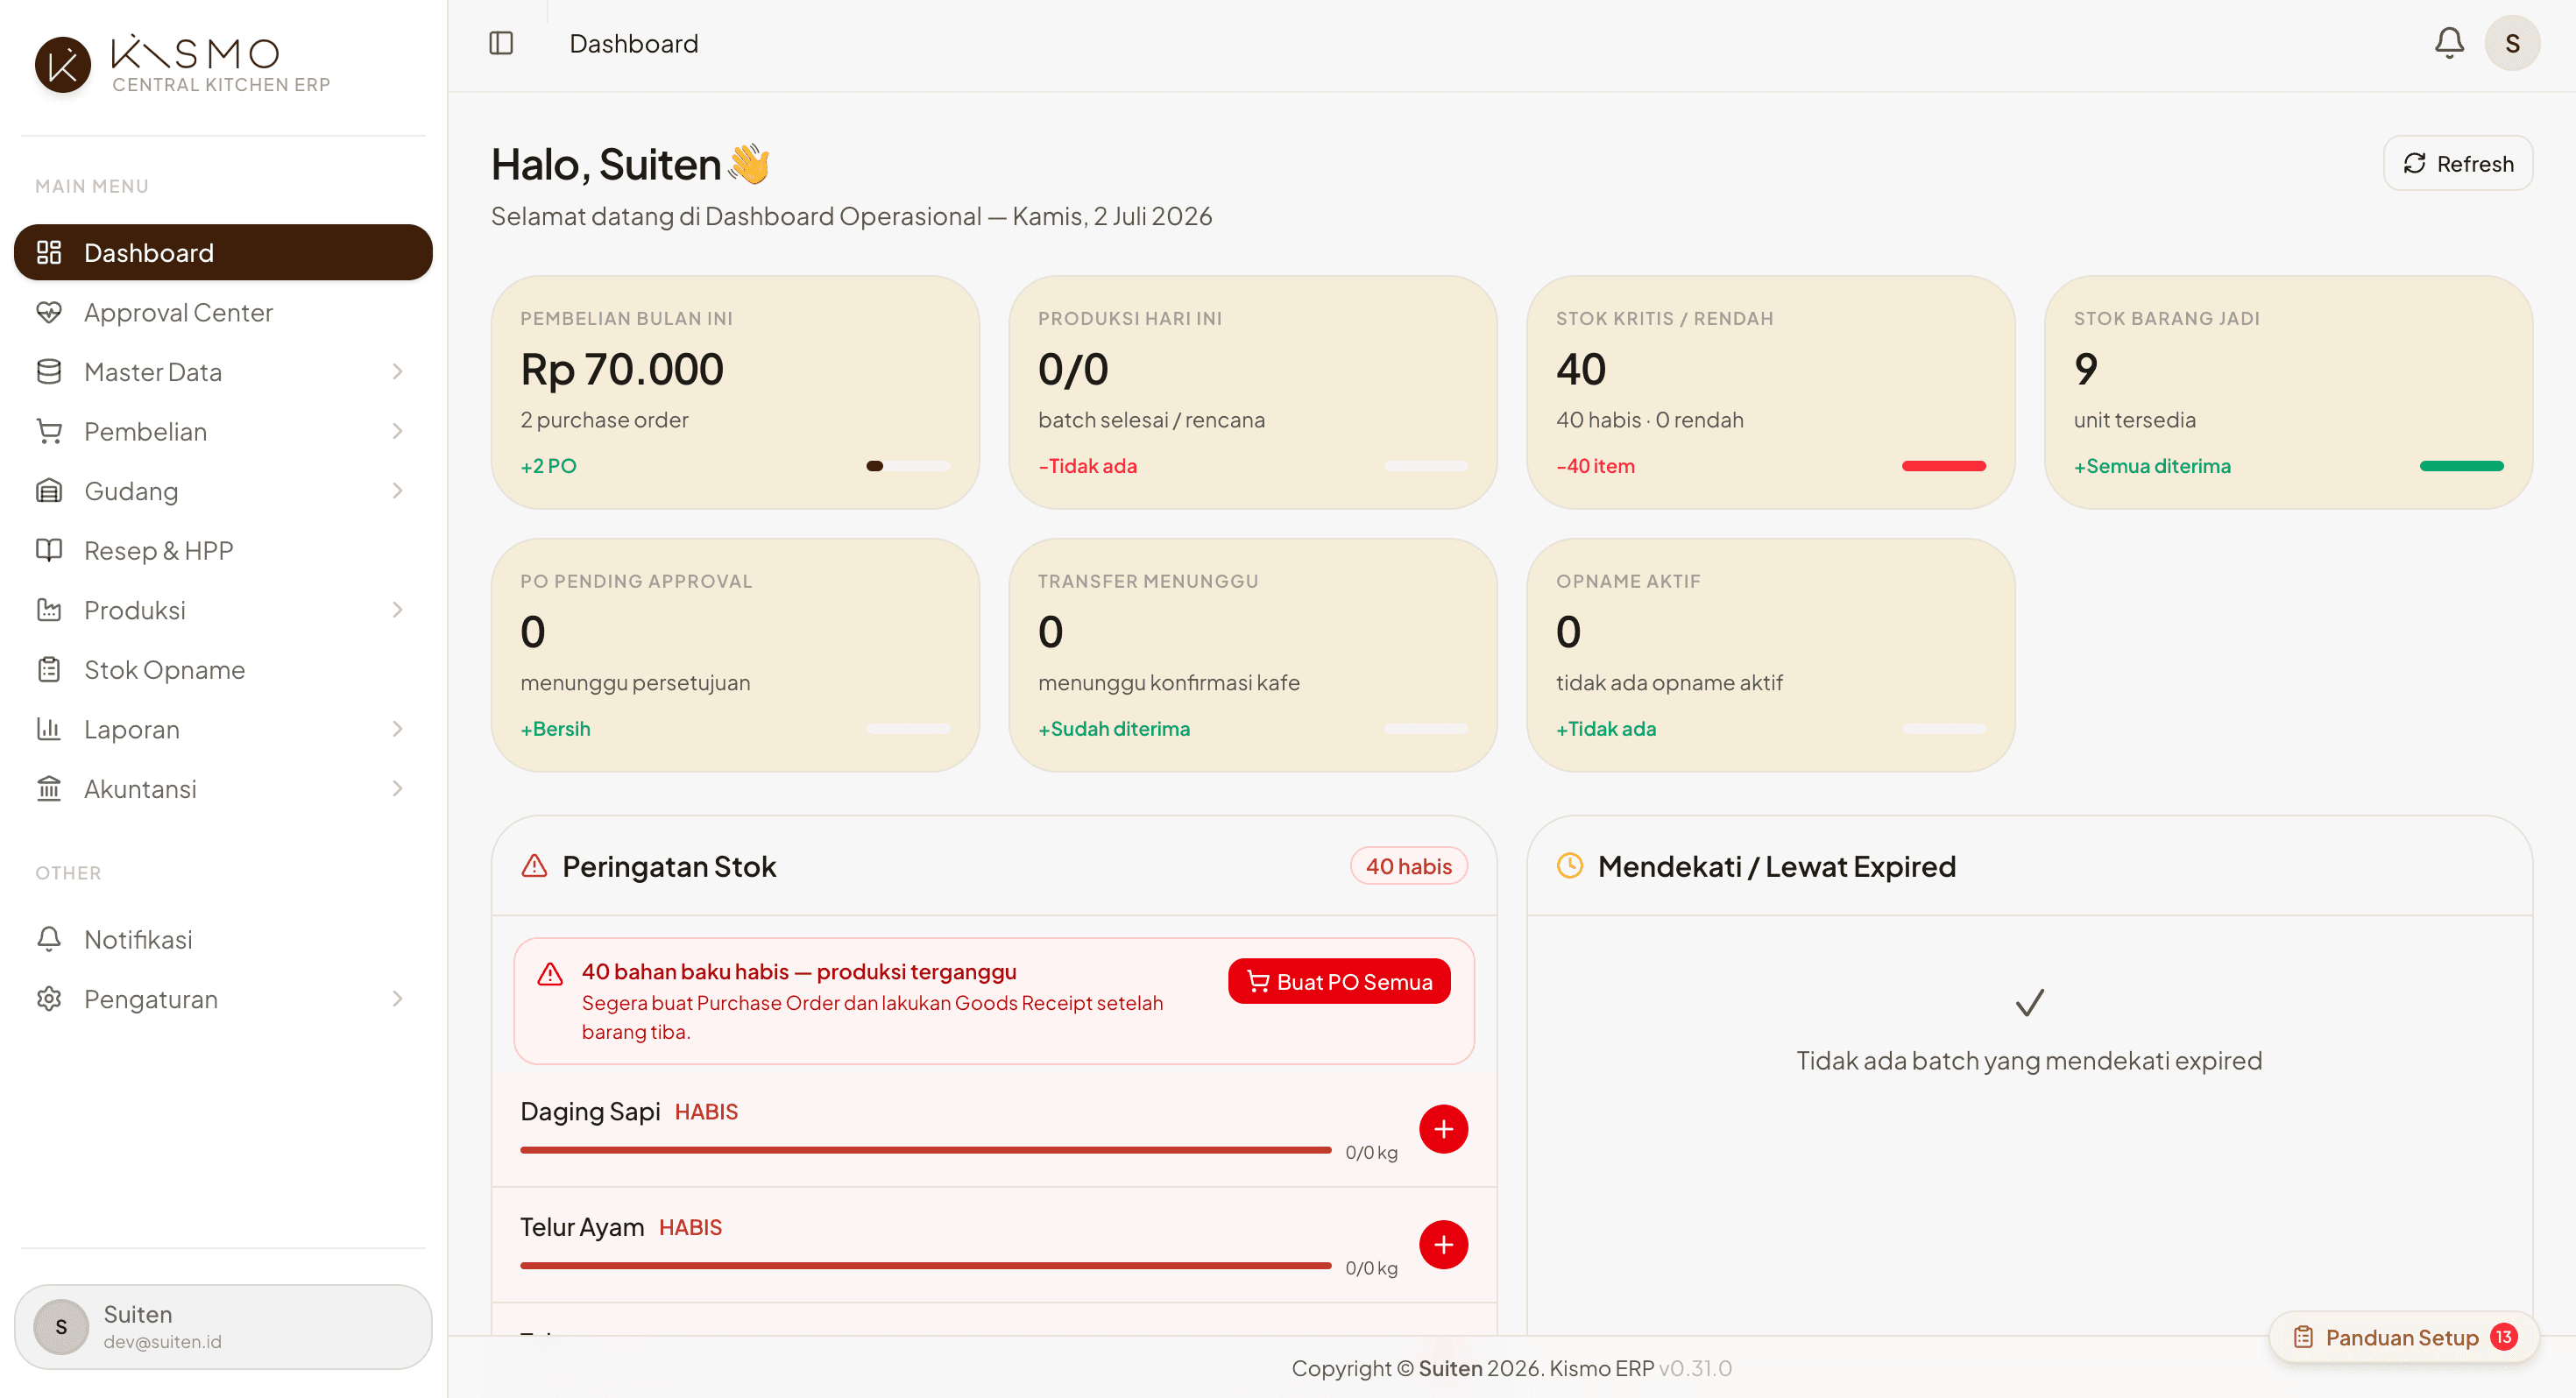Click the Mendekati Expired clock icon
This screenshot has width=2576, height=1398.
1570,866
